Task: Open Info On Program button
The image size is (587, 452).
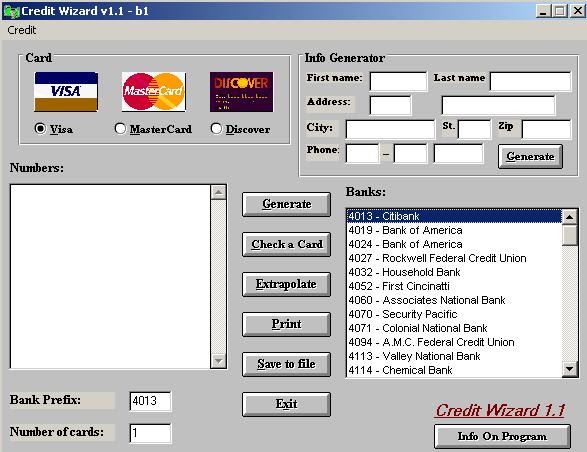Action: click(502, 436)
